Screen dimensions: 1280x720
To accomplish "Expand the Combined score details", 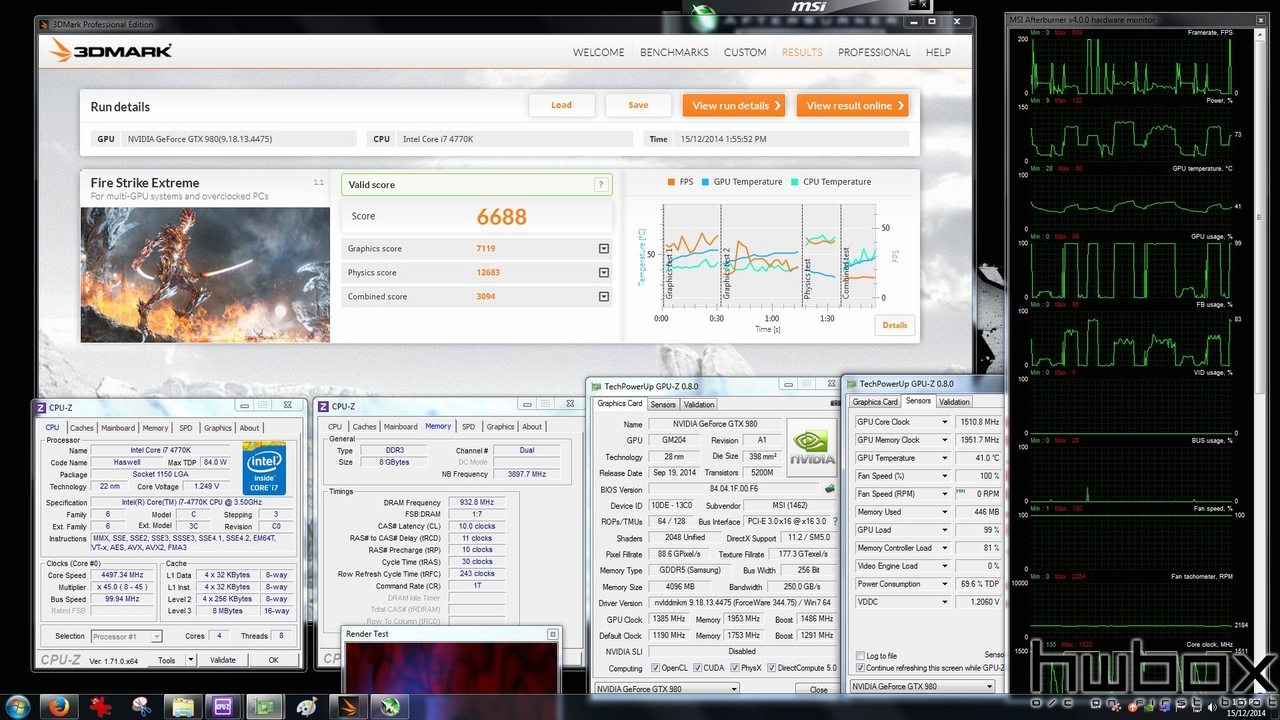I will click(x=604, y=297).
